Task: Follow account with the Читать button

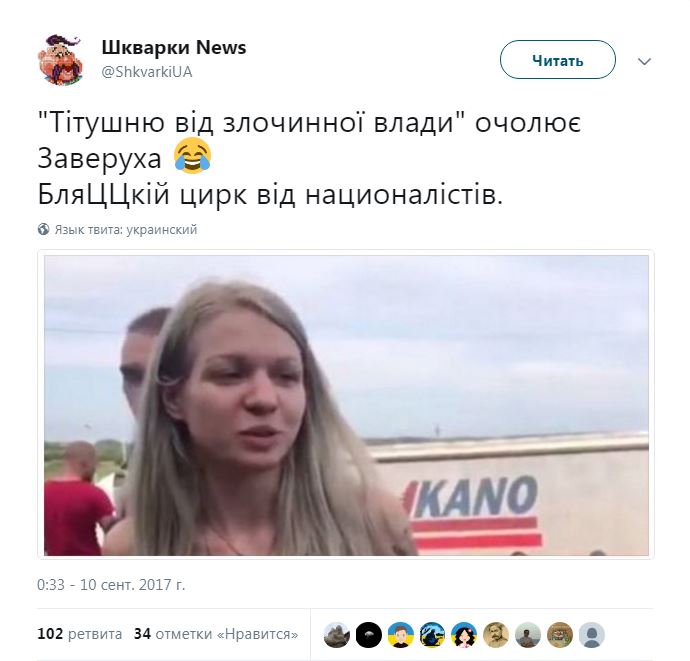Action: [x=558, y=59]
